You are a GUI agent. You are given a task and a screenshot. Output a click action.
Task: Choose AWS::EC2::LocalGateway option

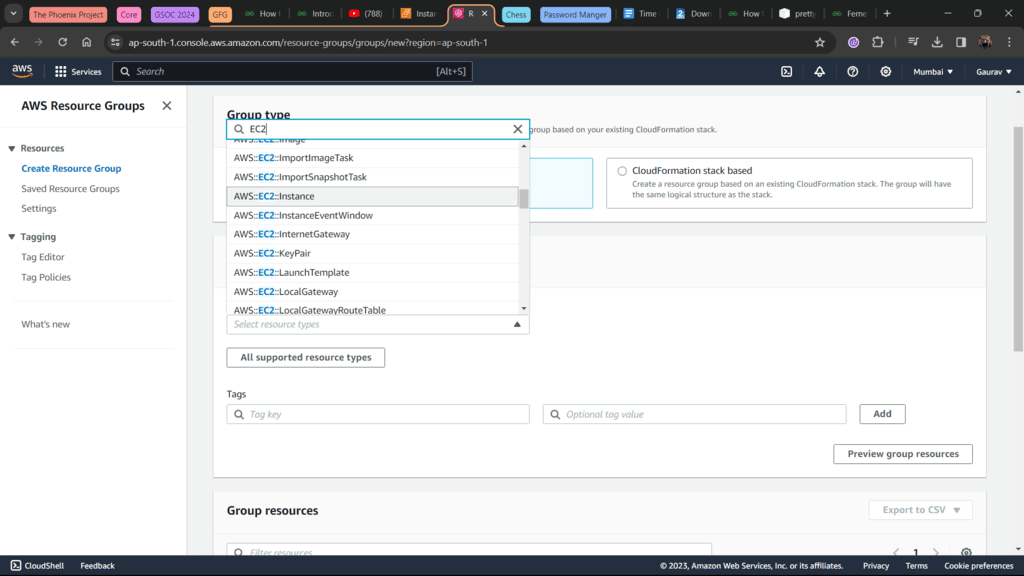tap(372, 292)
